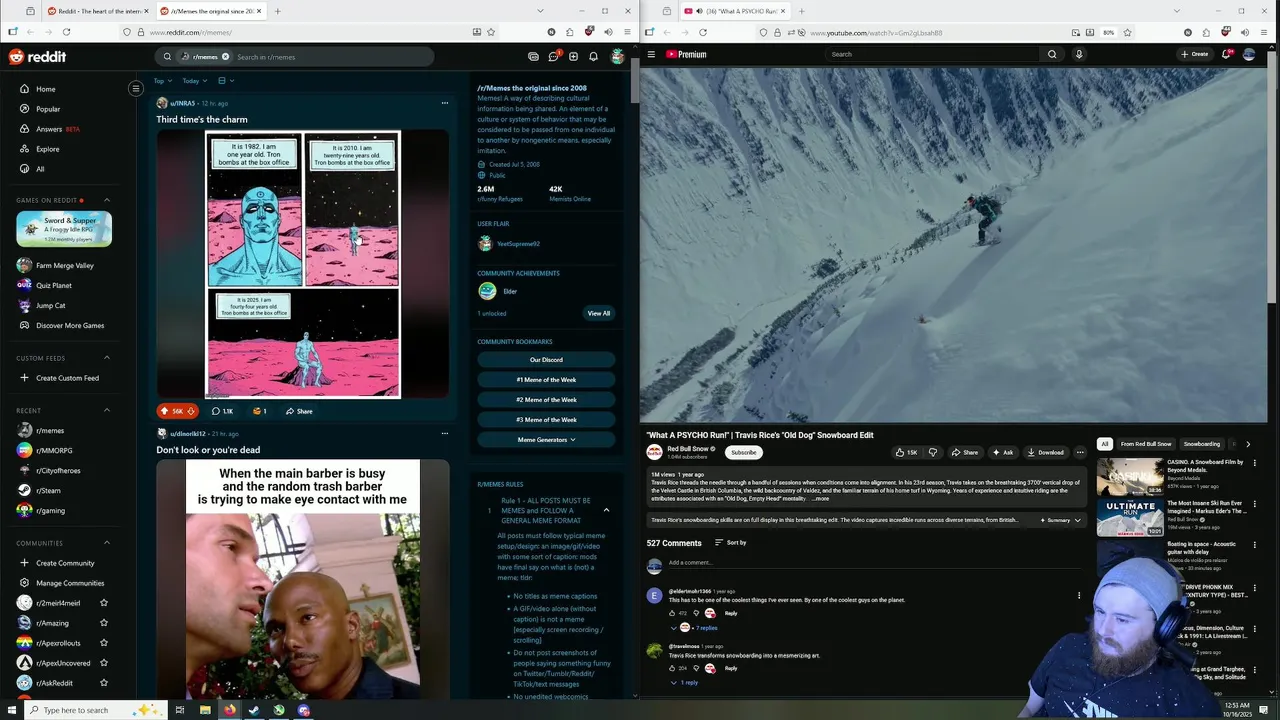
Task: Download the Travis Rice video
Action: click(1045, 452)
